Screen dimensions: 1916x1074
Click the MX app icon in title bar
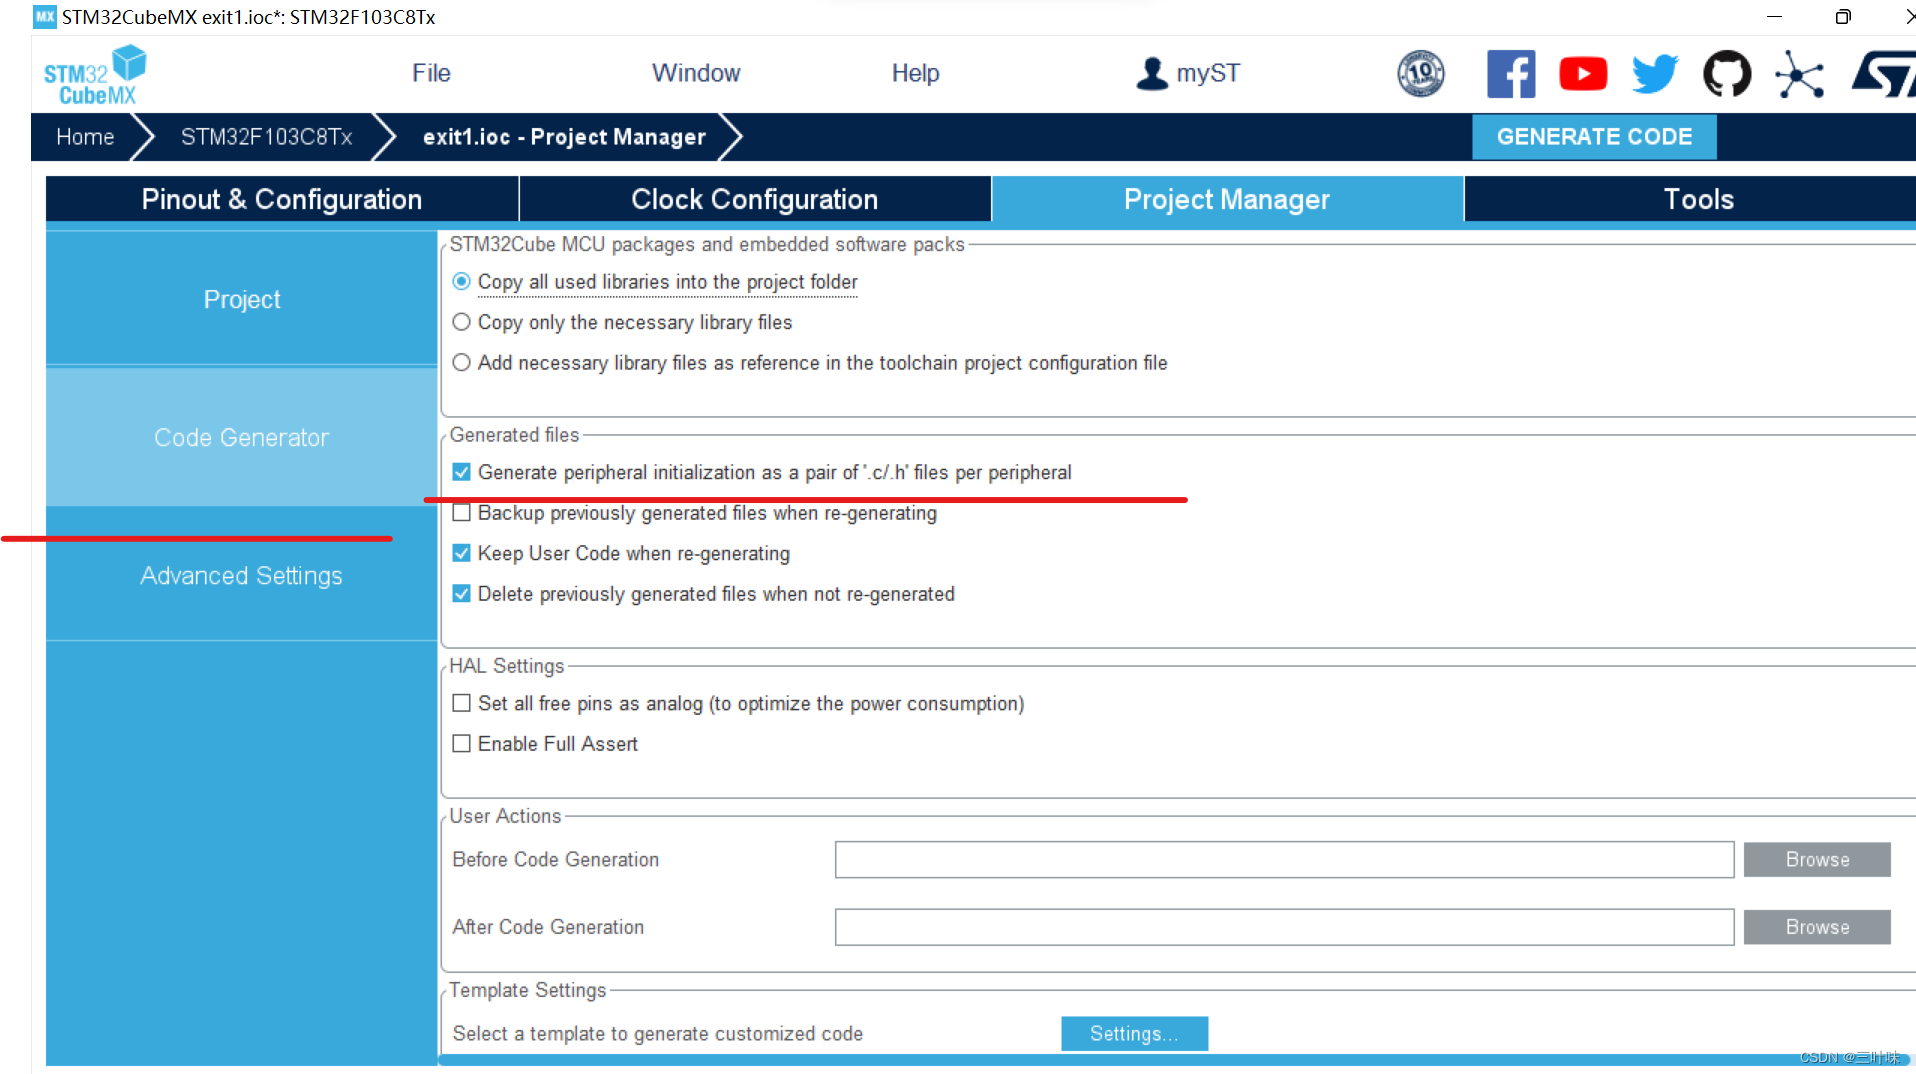click(45, 16)
